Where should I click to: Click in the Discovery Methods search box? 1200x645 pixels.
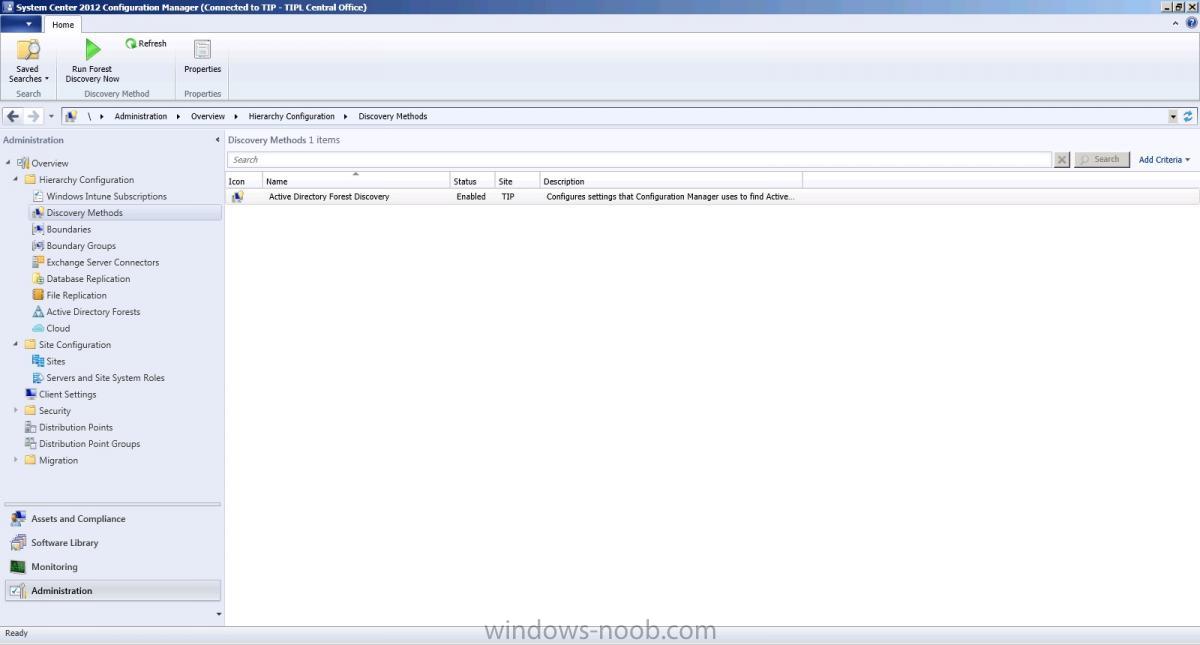[x=639, y=160]
